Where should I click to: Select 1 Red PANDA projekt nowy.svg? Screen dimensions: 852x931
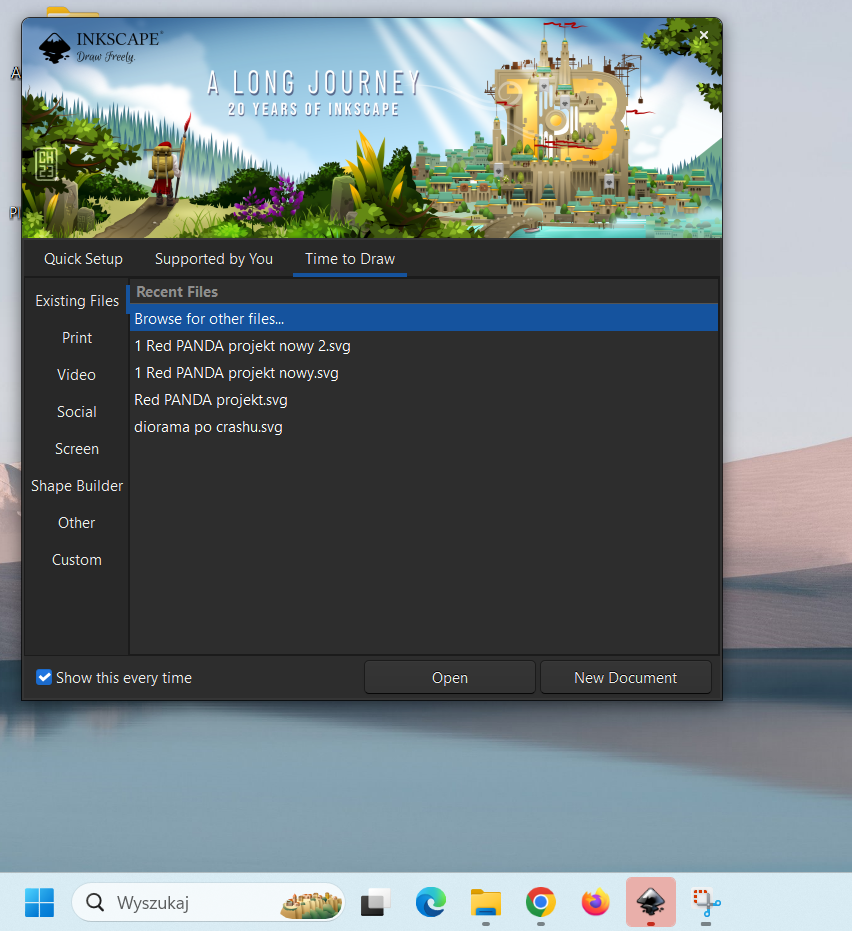(x=424, y=373)
